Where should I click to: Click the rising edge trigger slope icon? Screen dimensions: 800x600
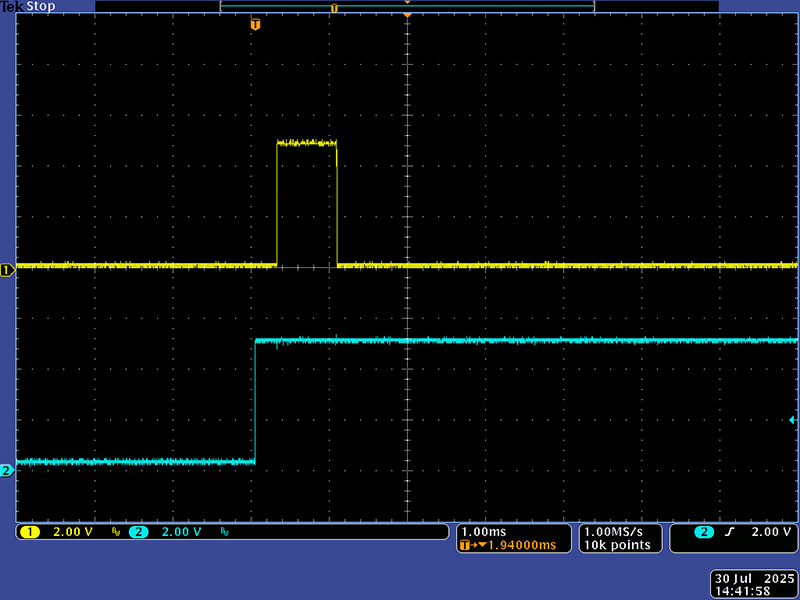point(730,532)
